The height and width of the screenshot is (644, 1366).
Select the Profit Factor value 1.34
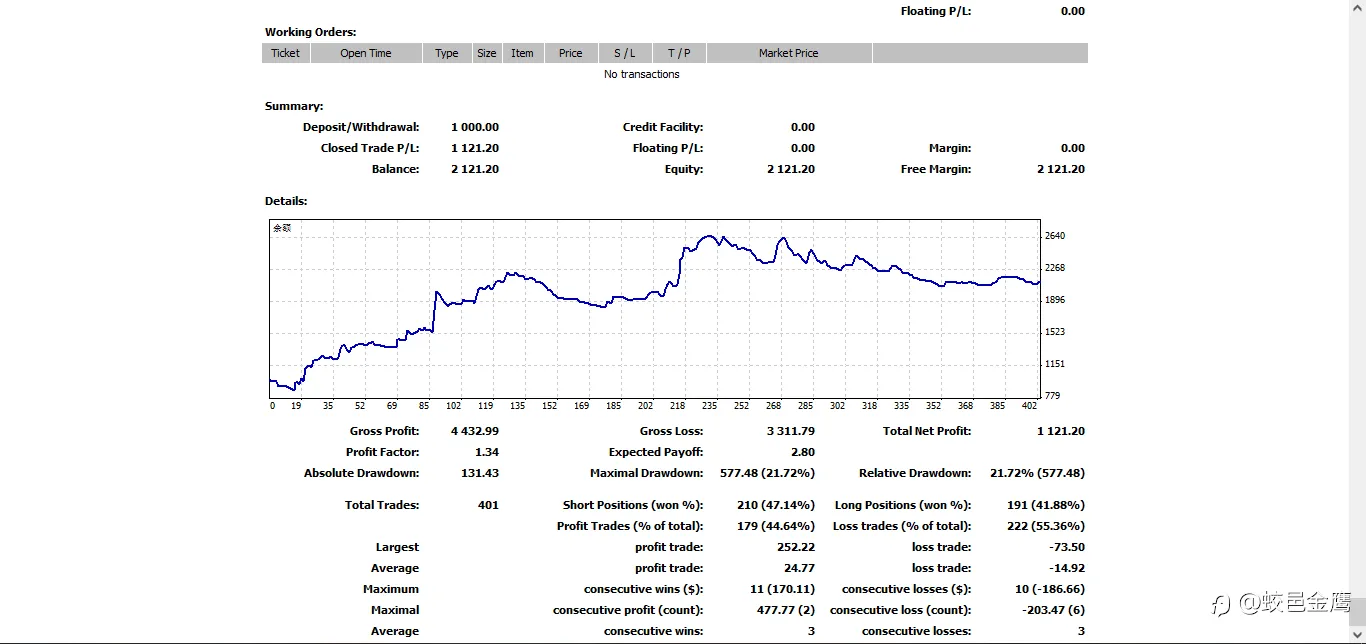(487, 452)
